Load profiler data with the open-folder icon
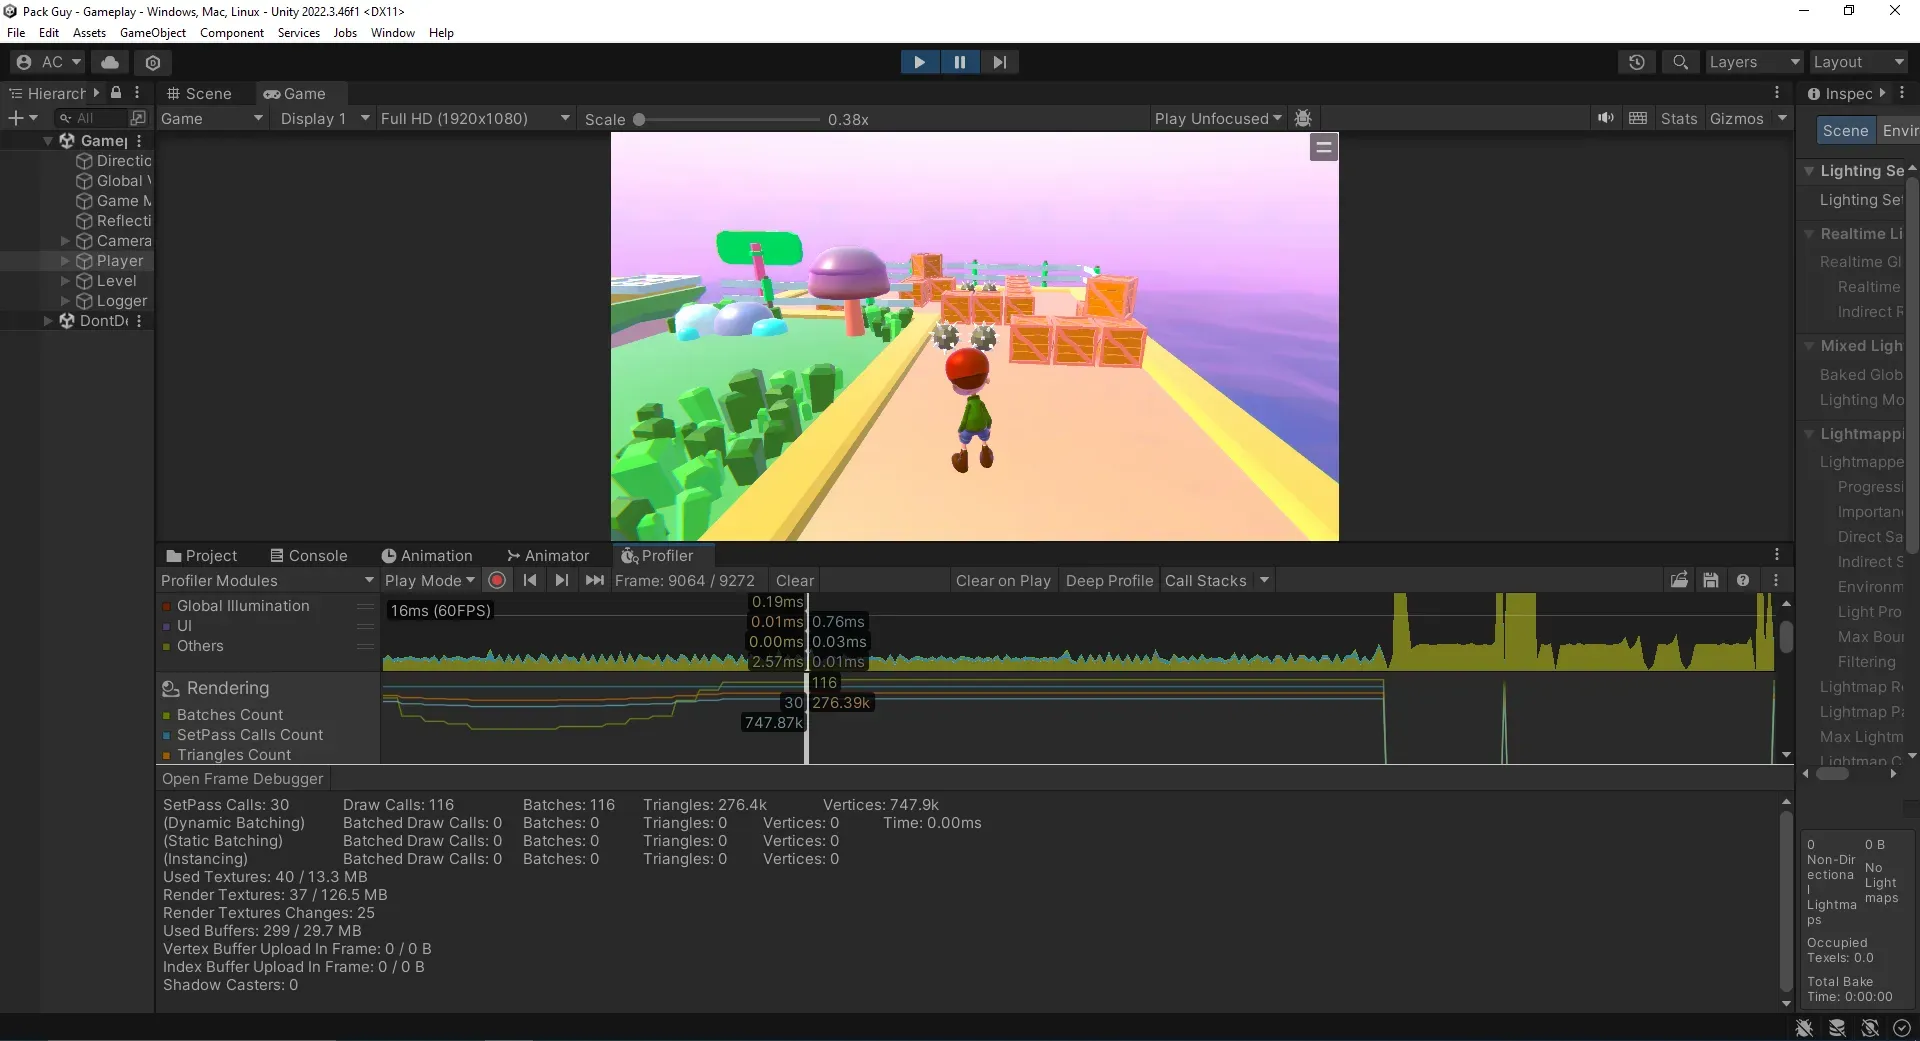 (1679, 580)
